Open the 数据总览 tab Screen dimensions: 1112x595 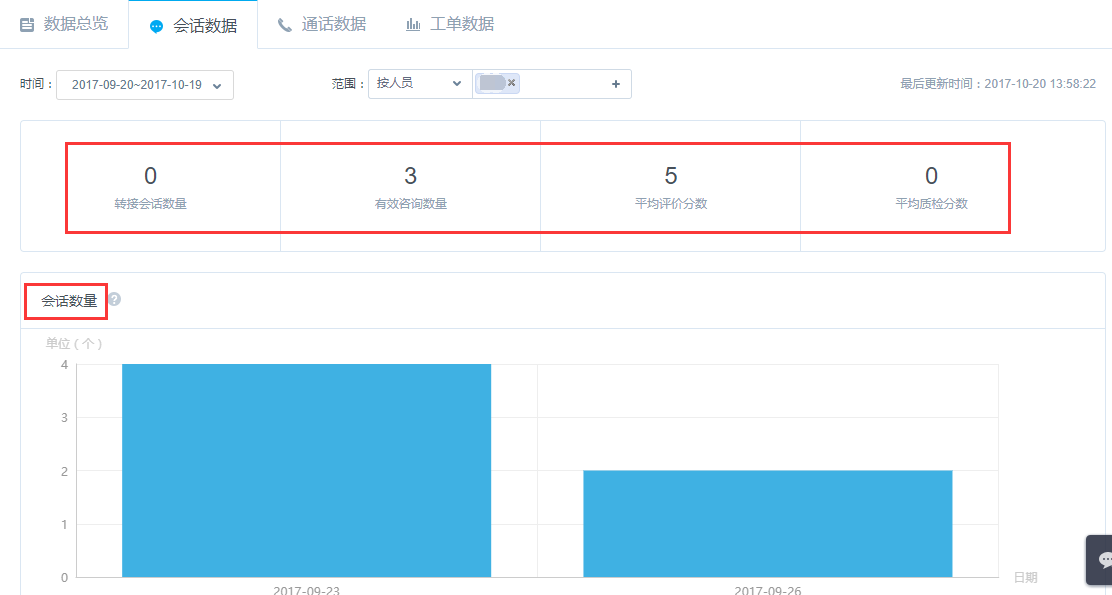64,24
